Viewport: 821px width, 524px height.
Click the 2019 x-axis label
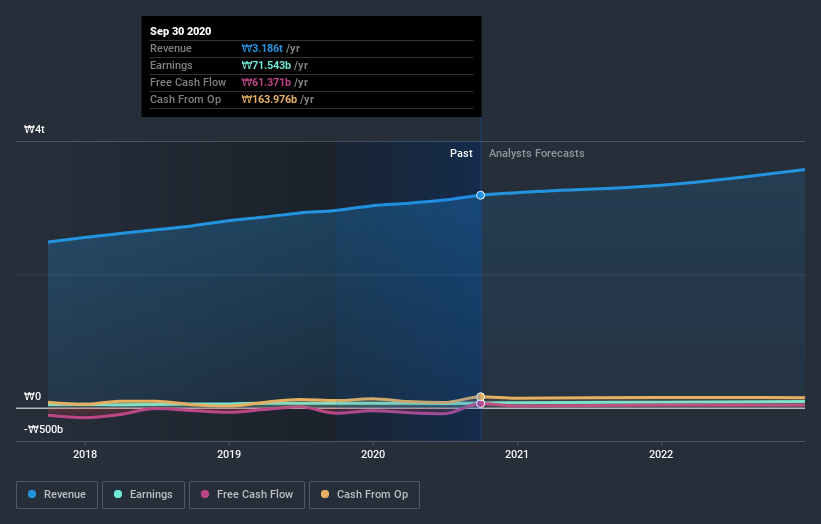pos(229,454)
